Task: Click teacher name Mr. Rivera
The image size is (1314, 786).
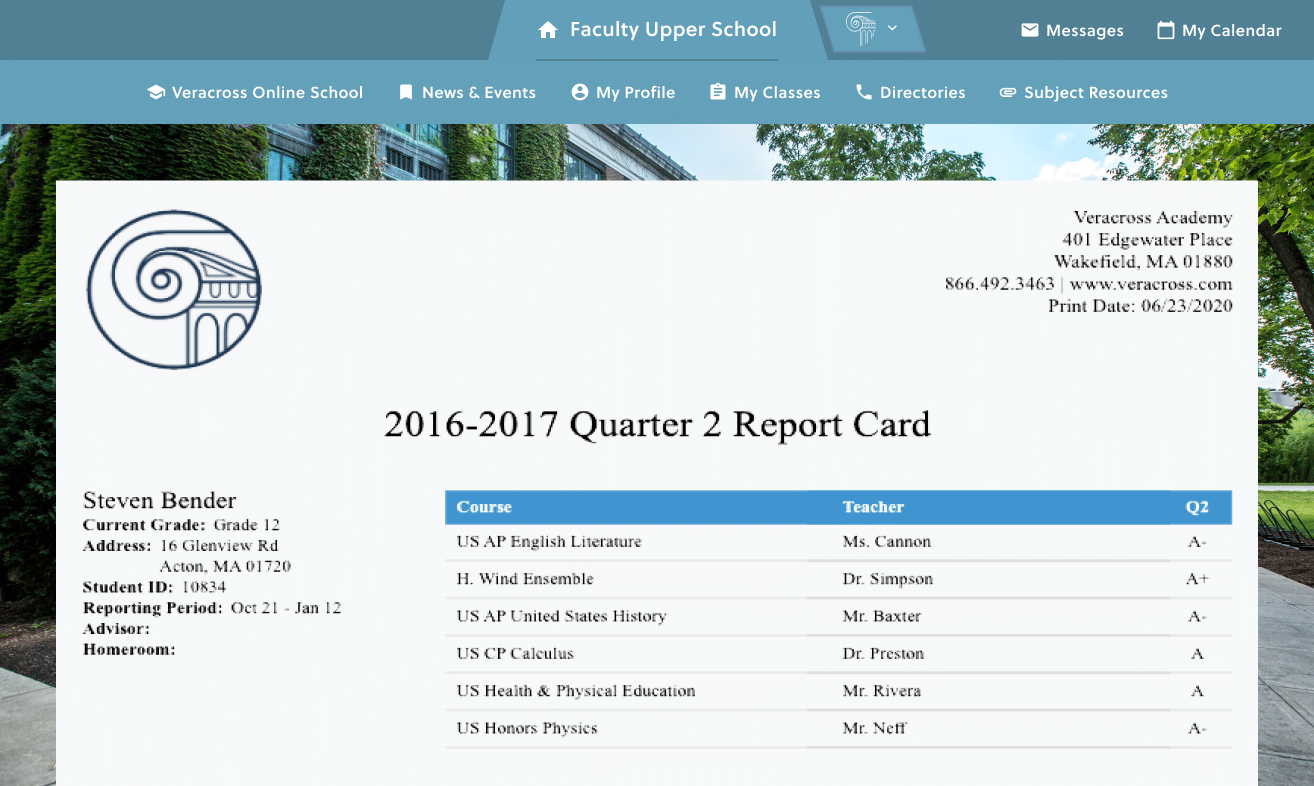Action: 882,691
